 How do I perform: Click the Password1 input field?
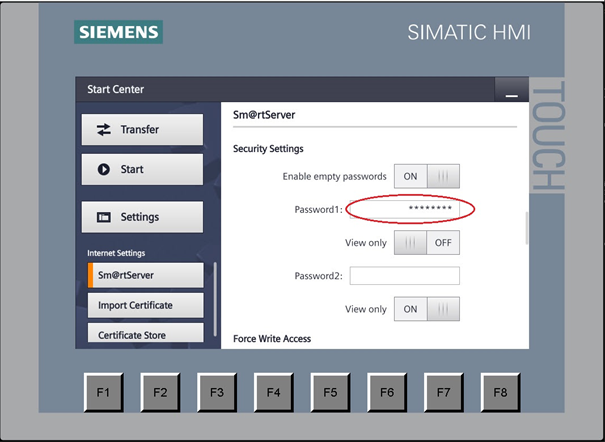coord(404,209)
